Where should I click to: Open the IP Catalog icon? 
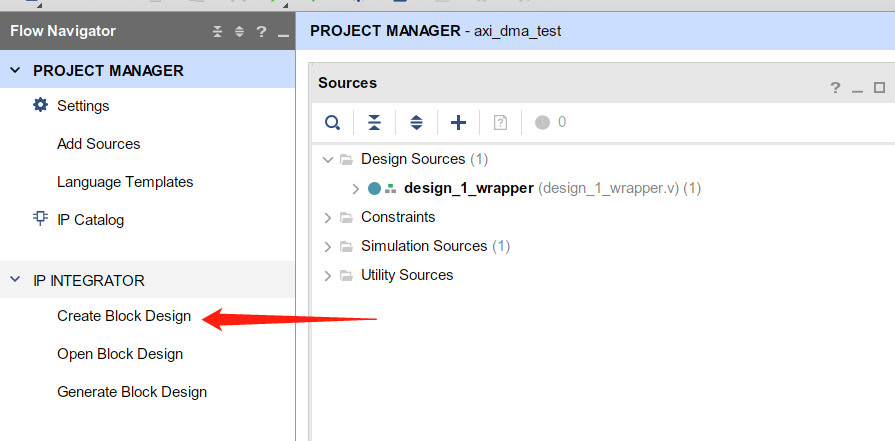pos(41,219)
